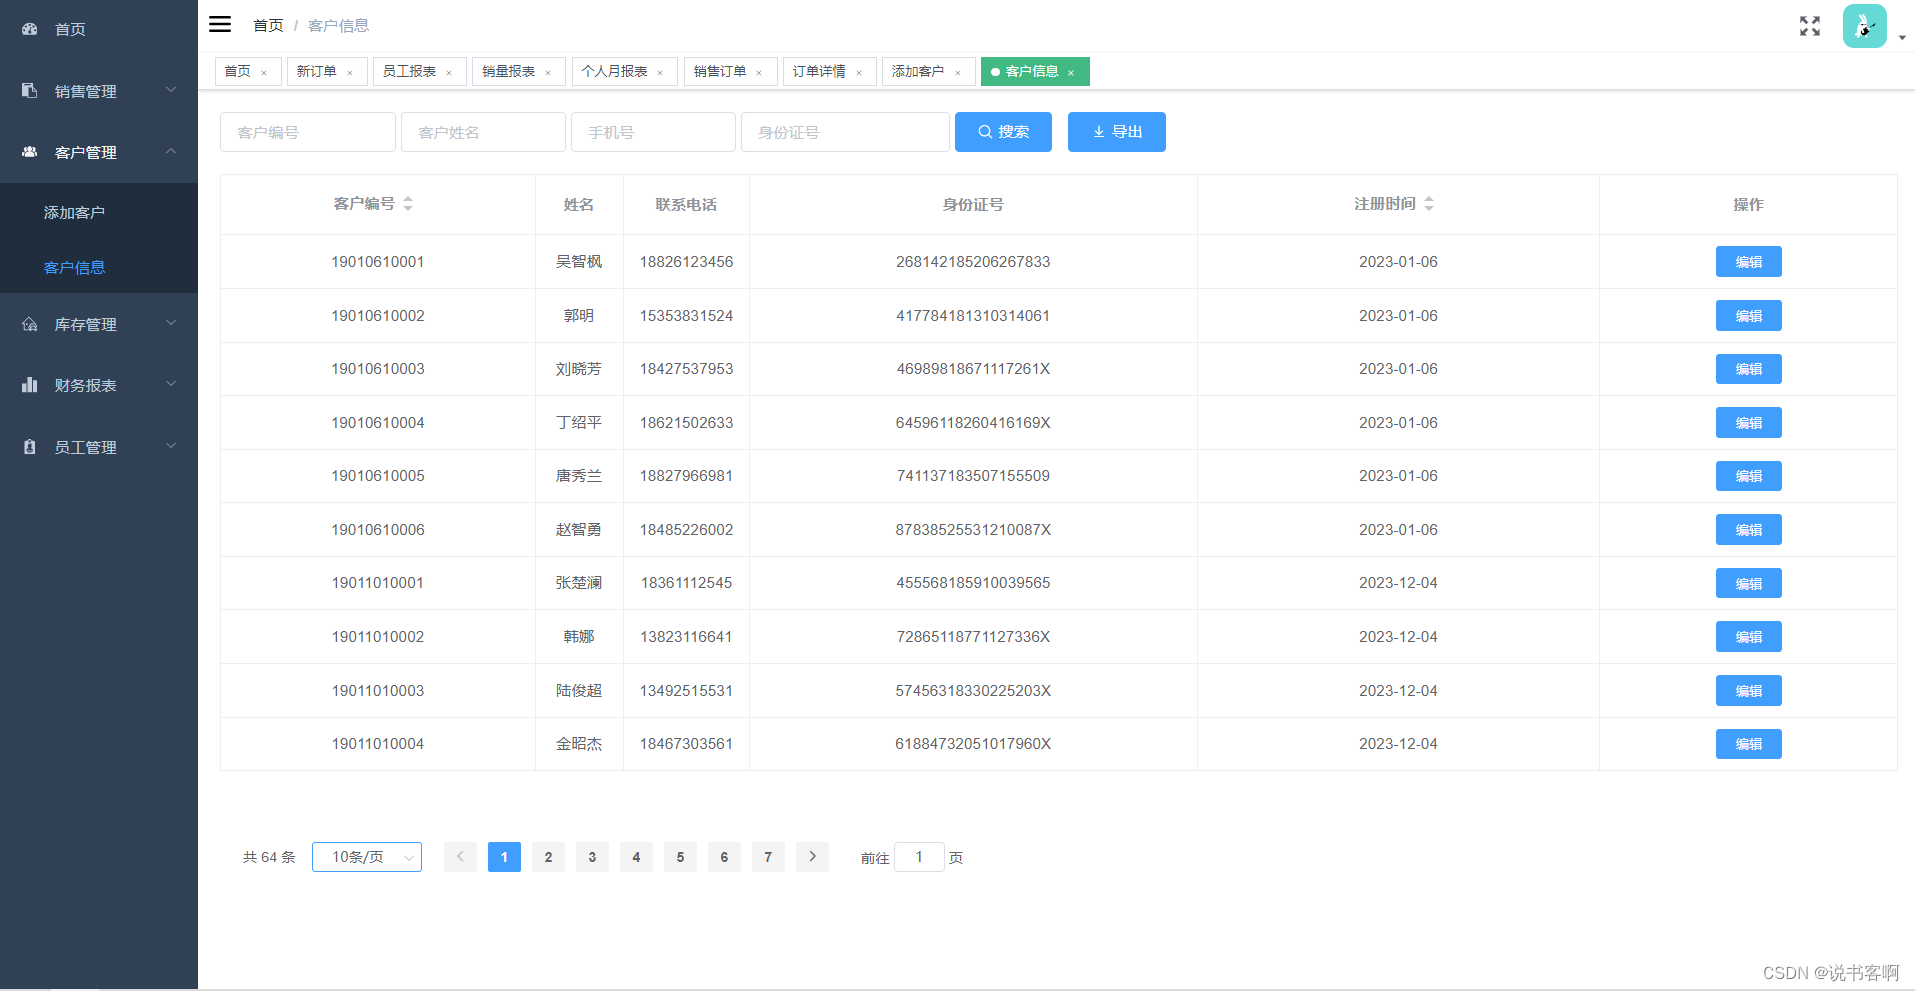Close the active 客户信息 tab
The image size is (1915, 991).
1071,72
